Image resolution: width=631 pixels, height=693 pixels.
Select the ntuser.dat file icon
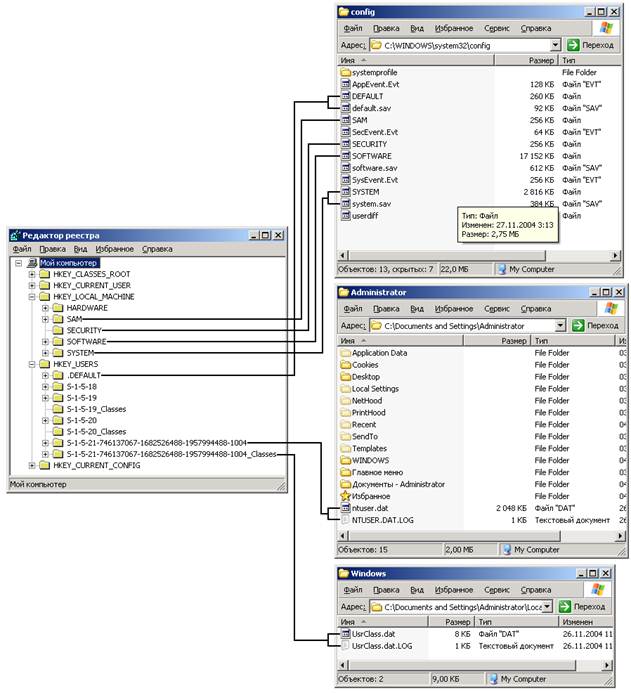(346, 508)
